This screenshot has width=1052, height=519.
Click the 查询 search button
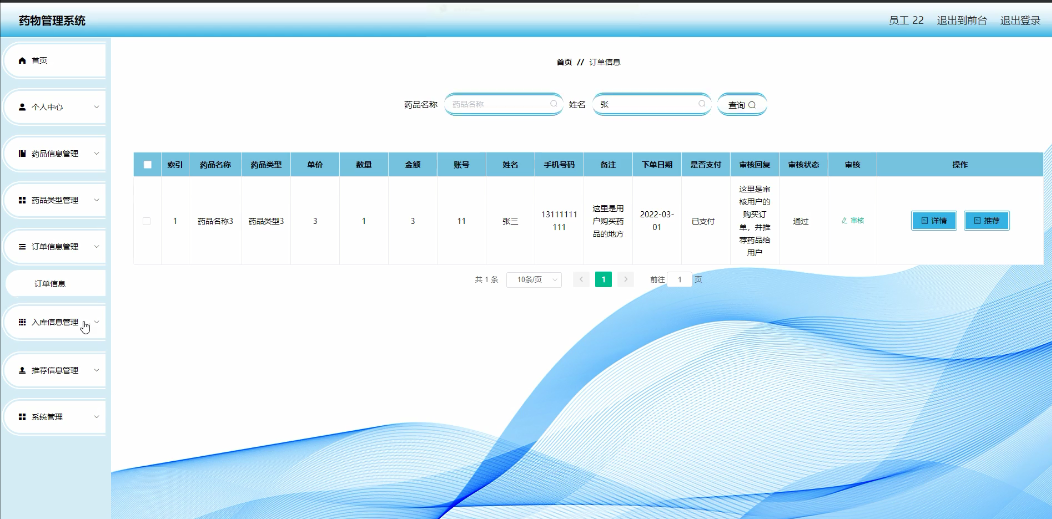point(742,105)
